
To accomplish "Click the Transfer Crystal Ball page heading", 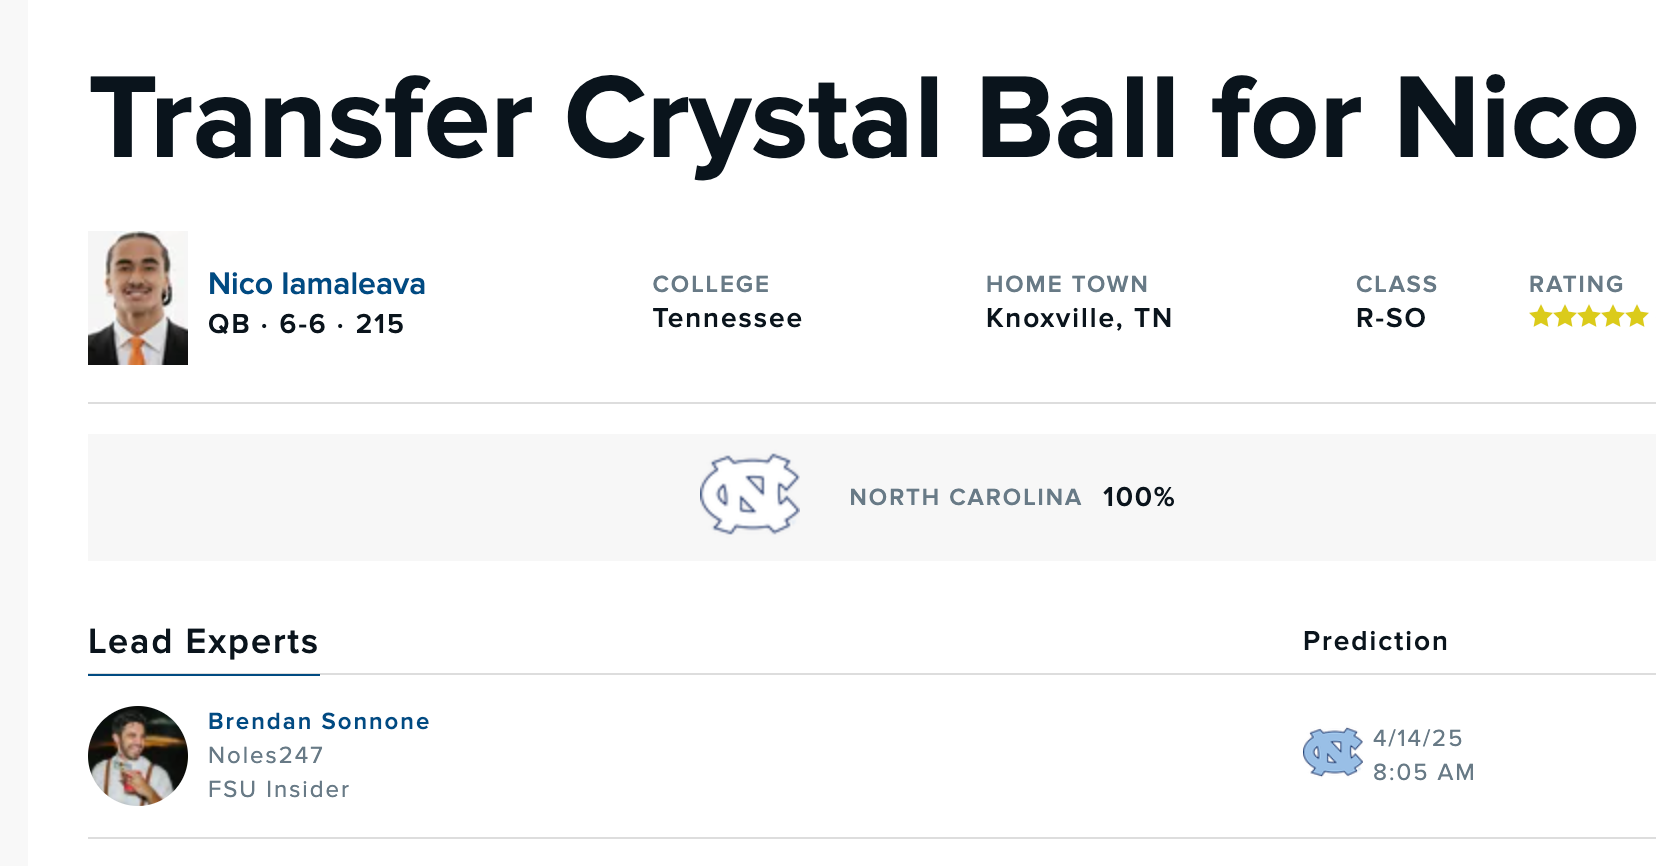I will (x=864, y=118).
